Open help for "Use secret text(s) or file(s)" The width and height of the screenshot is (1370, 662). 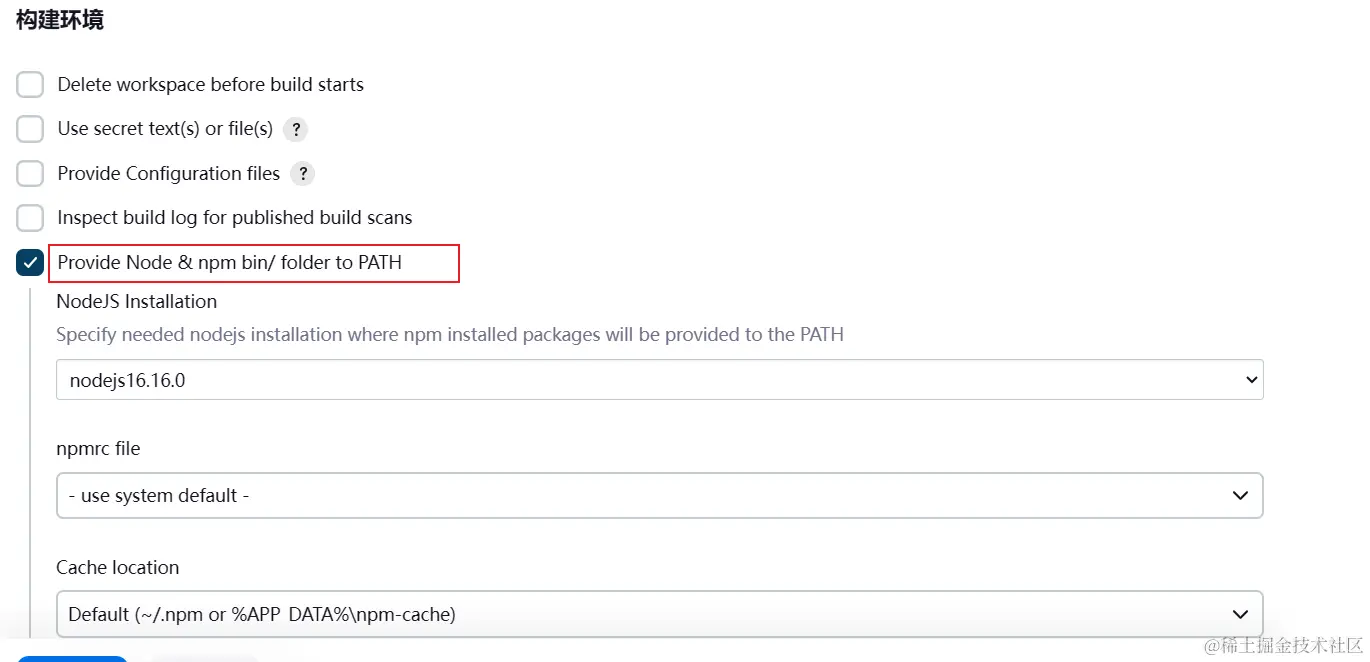click(x=296, y=128)
